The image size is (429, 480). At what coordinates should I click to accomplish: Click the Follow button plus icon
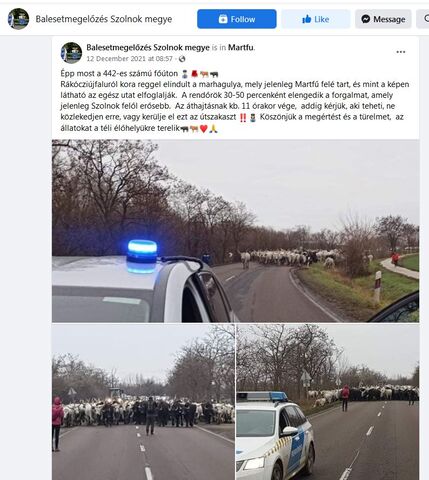pos(223,19)
